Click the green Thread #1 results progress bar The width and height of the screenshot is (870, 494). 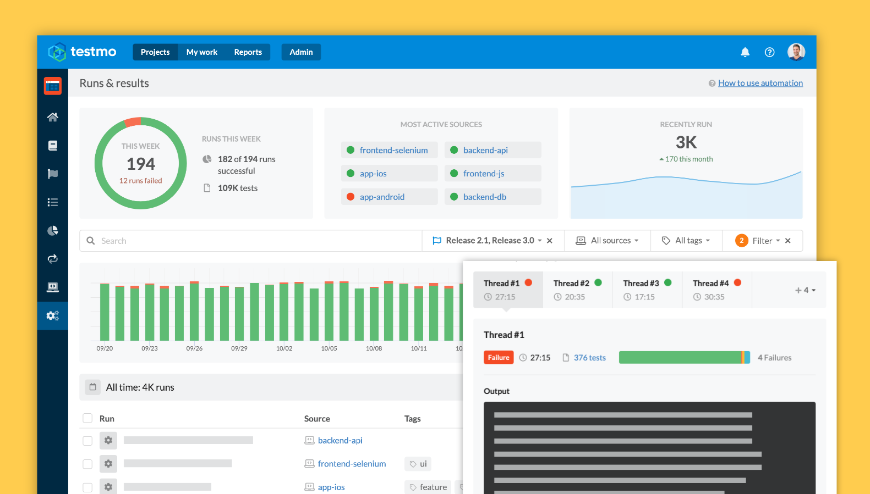click(680, 357)
